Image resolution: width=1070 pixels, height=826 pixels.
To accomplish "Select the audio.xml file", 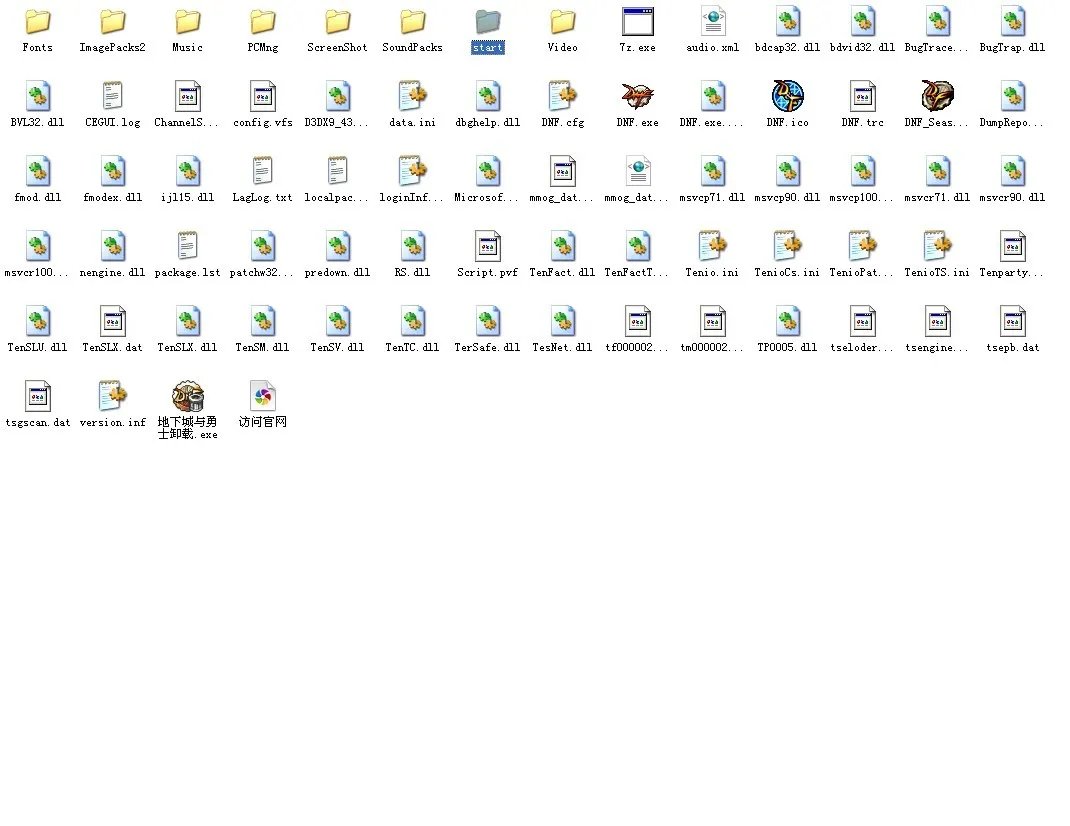I will (712, 22).
